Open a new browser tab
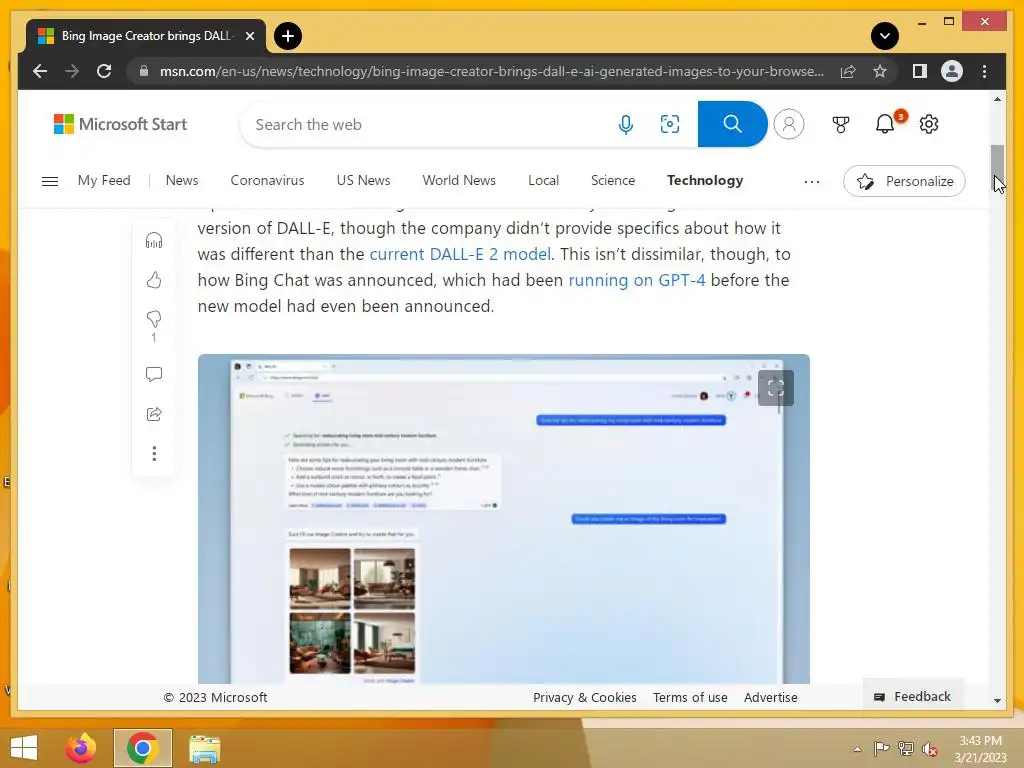This screenshot has width=1024, height=768. point(288,36)
